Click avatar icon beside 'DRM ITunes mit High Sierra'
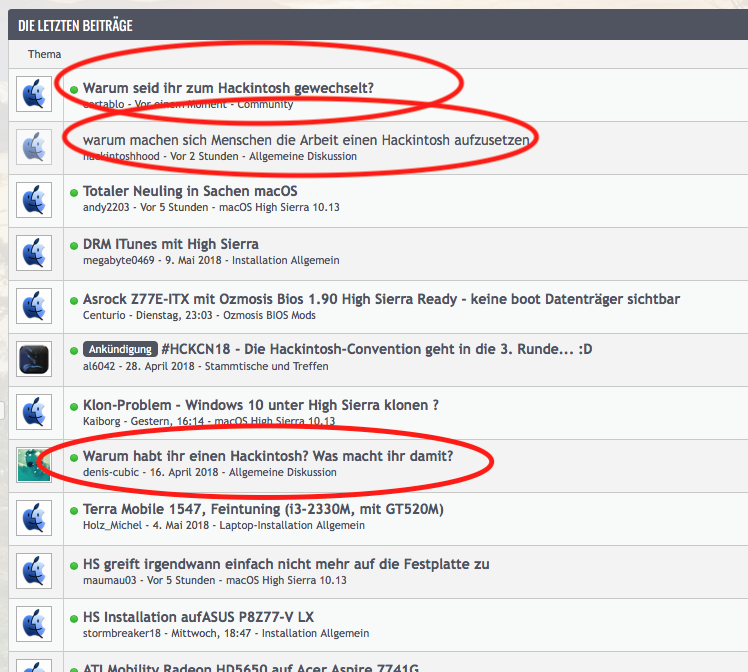Viewport: 748px width, 672px height. click(x=34, y=253)
